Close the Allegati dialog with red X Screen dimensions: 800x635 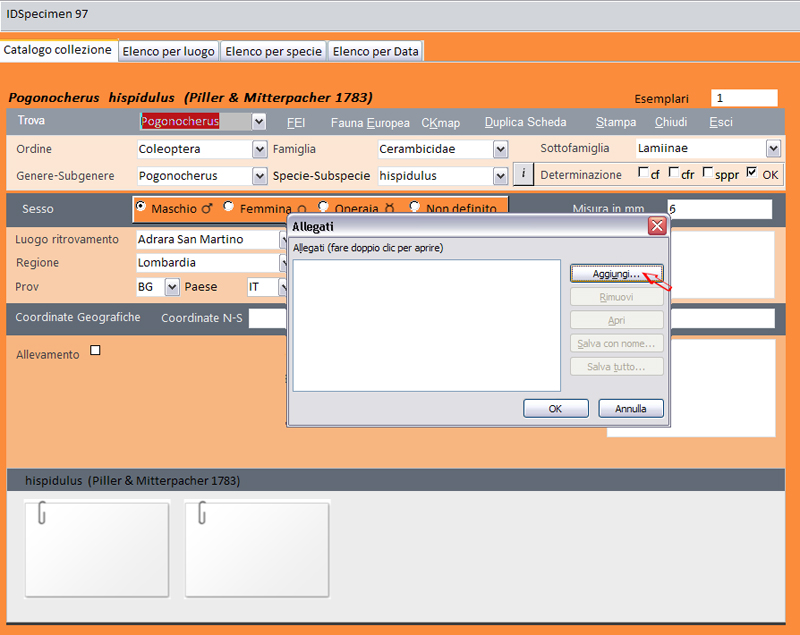pos(657,226)
